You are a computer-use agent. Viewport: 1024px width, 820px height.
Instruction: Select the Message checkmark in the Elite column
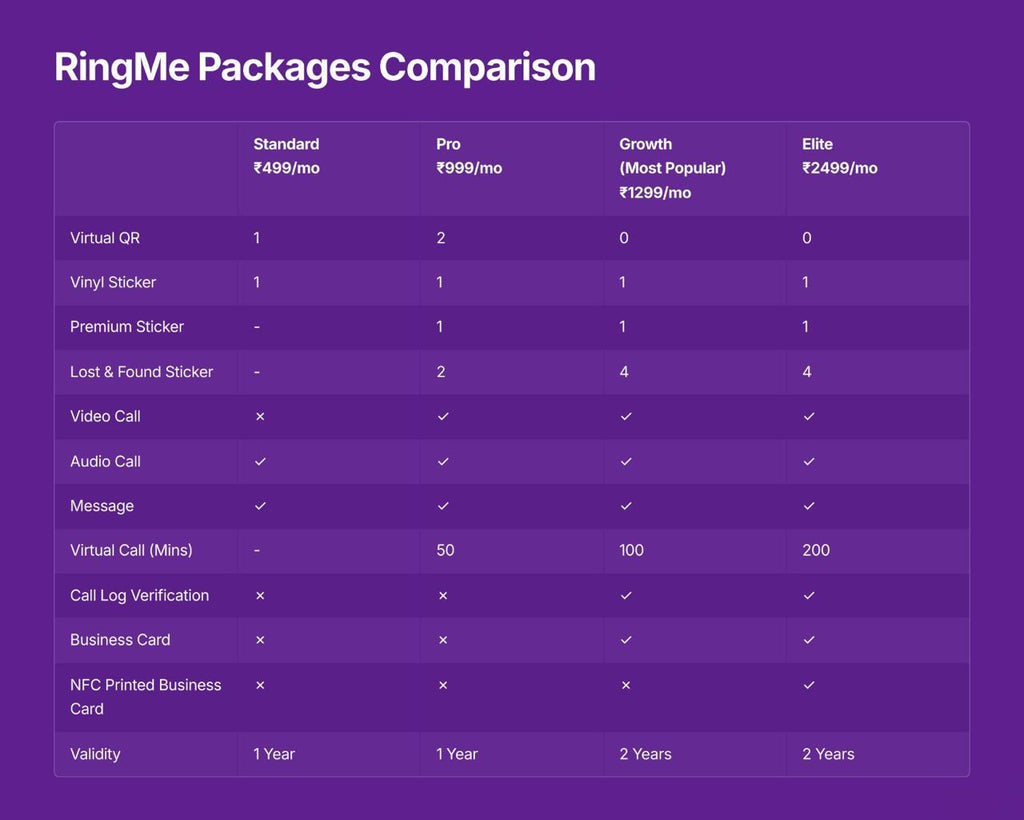pos(809,506)
